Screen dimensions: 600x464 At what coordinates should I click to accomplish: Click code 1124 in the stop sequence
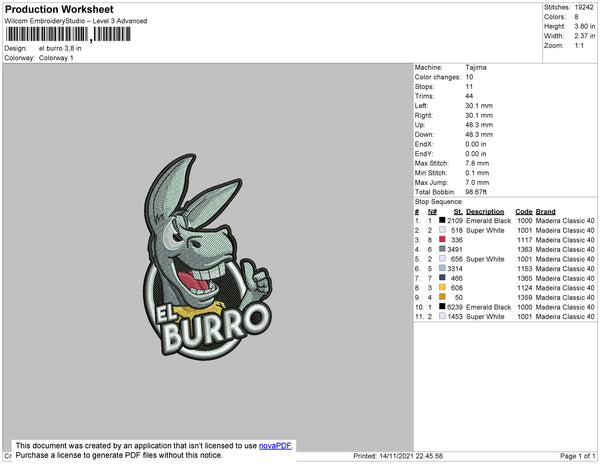point(524,288)
